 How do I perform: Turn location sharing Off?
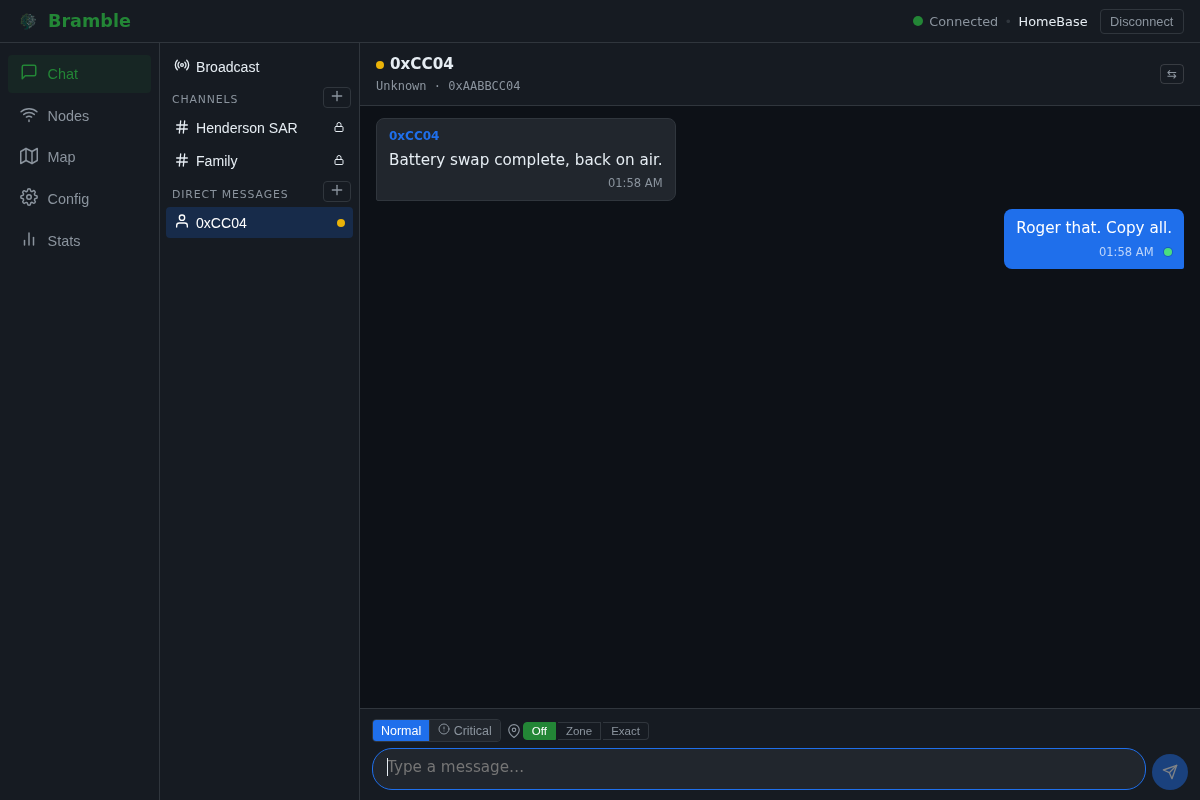click(539, 731)
